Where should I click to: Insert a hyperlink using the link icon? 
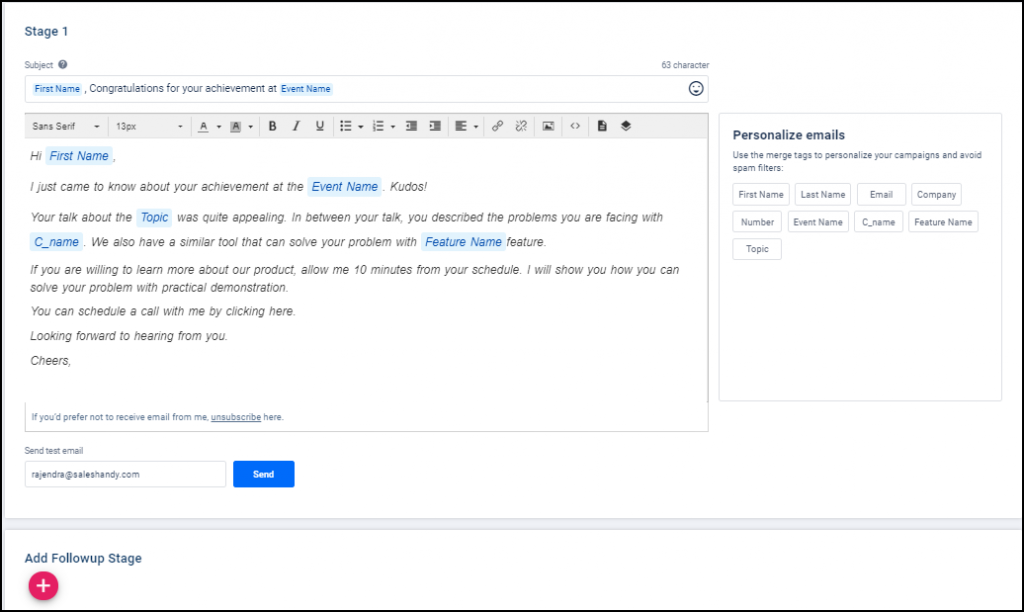coord(497,126)
